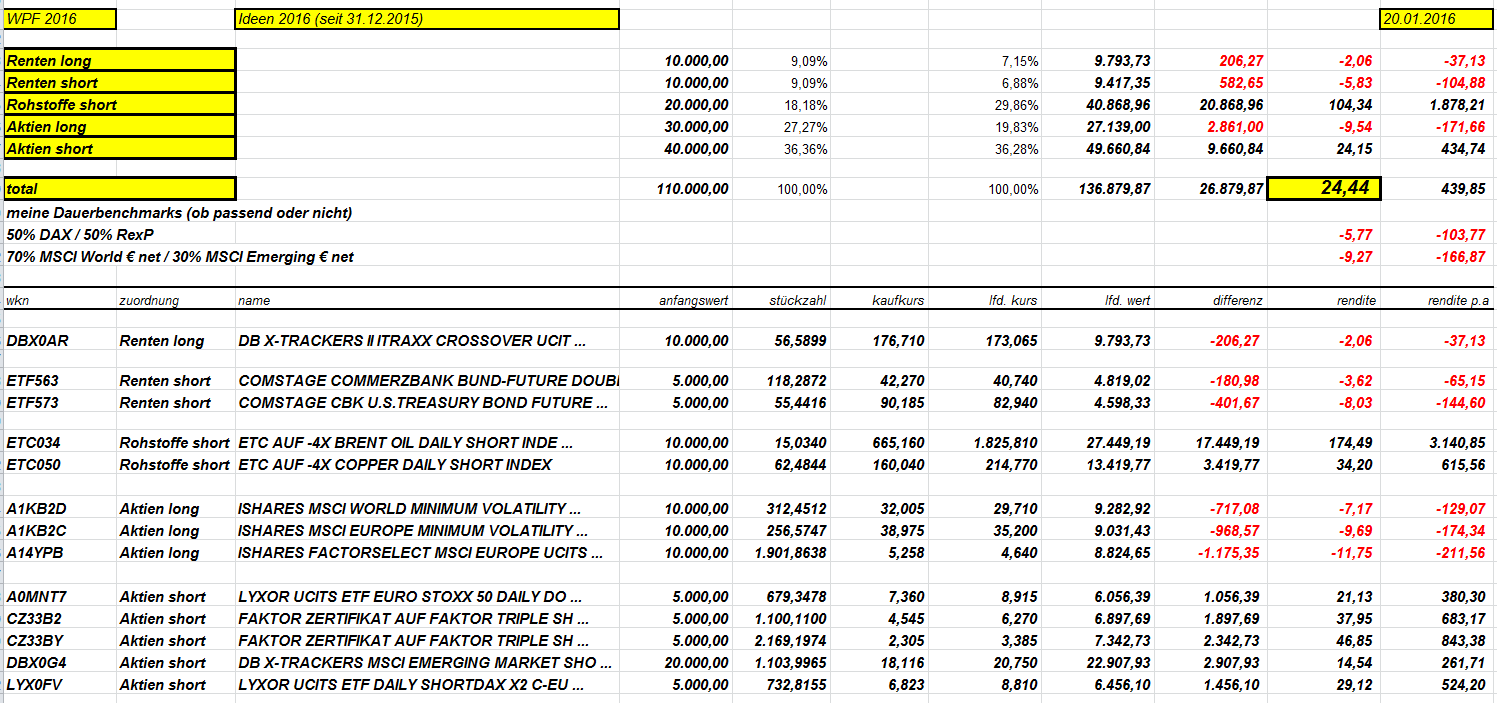Image resolution: width=1497 pixels, height=703 pixels.
Task: Click WKN cell A1KB2D
Action: coord(35,508)
